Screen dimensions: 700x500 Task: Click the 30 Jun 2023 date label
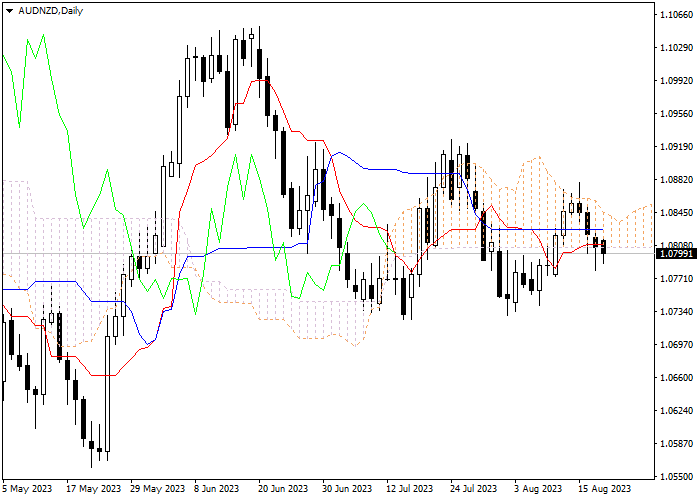coord(347,489)
